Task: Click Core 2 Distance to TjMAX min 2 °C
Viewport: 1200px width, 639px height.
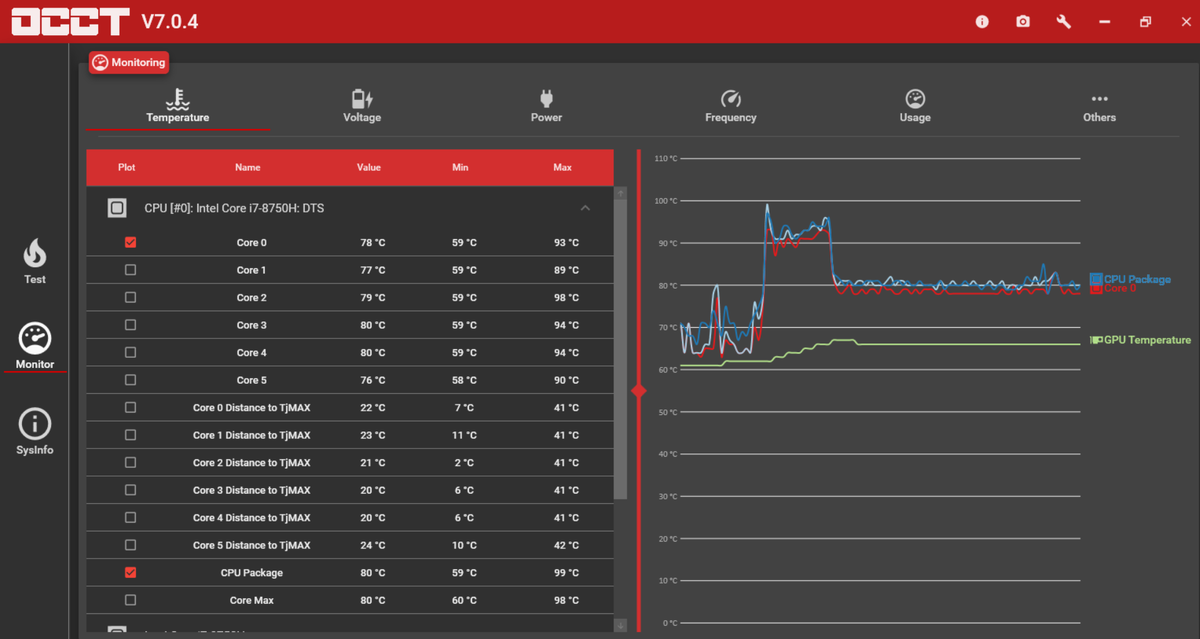Action: (464, 462)
